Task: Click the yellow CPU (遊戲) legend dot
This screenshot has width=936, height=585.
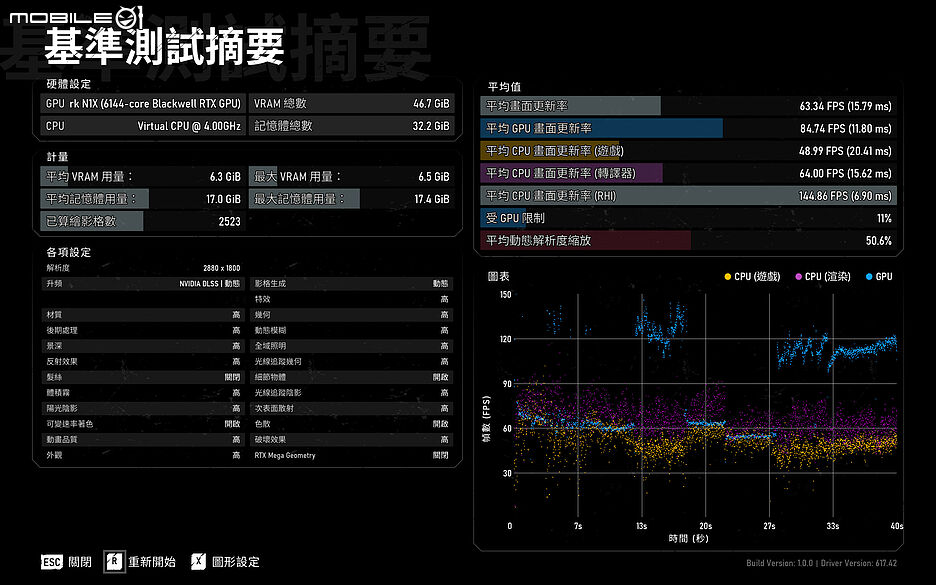Action: click(728, 276)
